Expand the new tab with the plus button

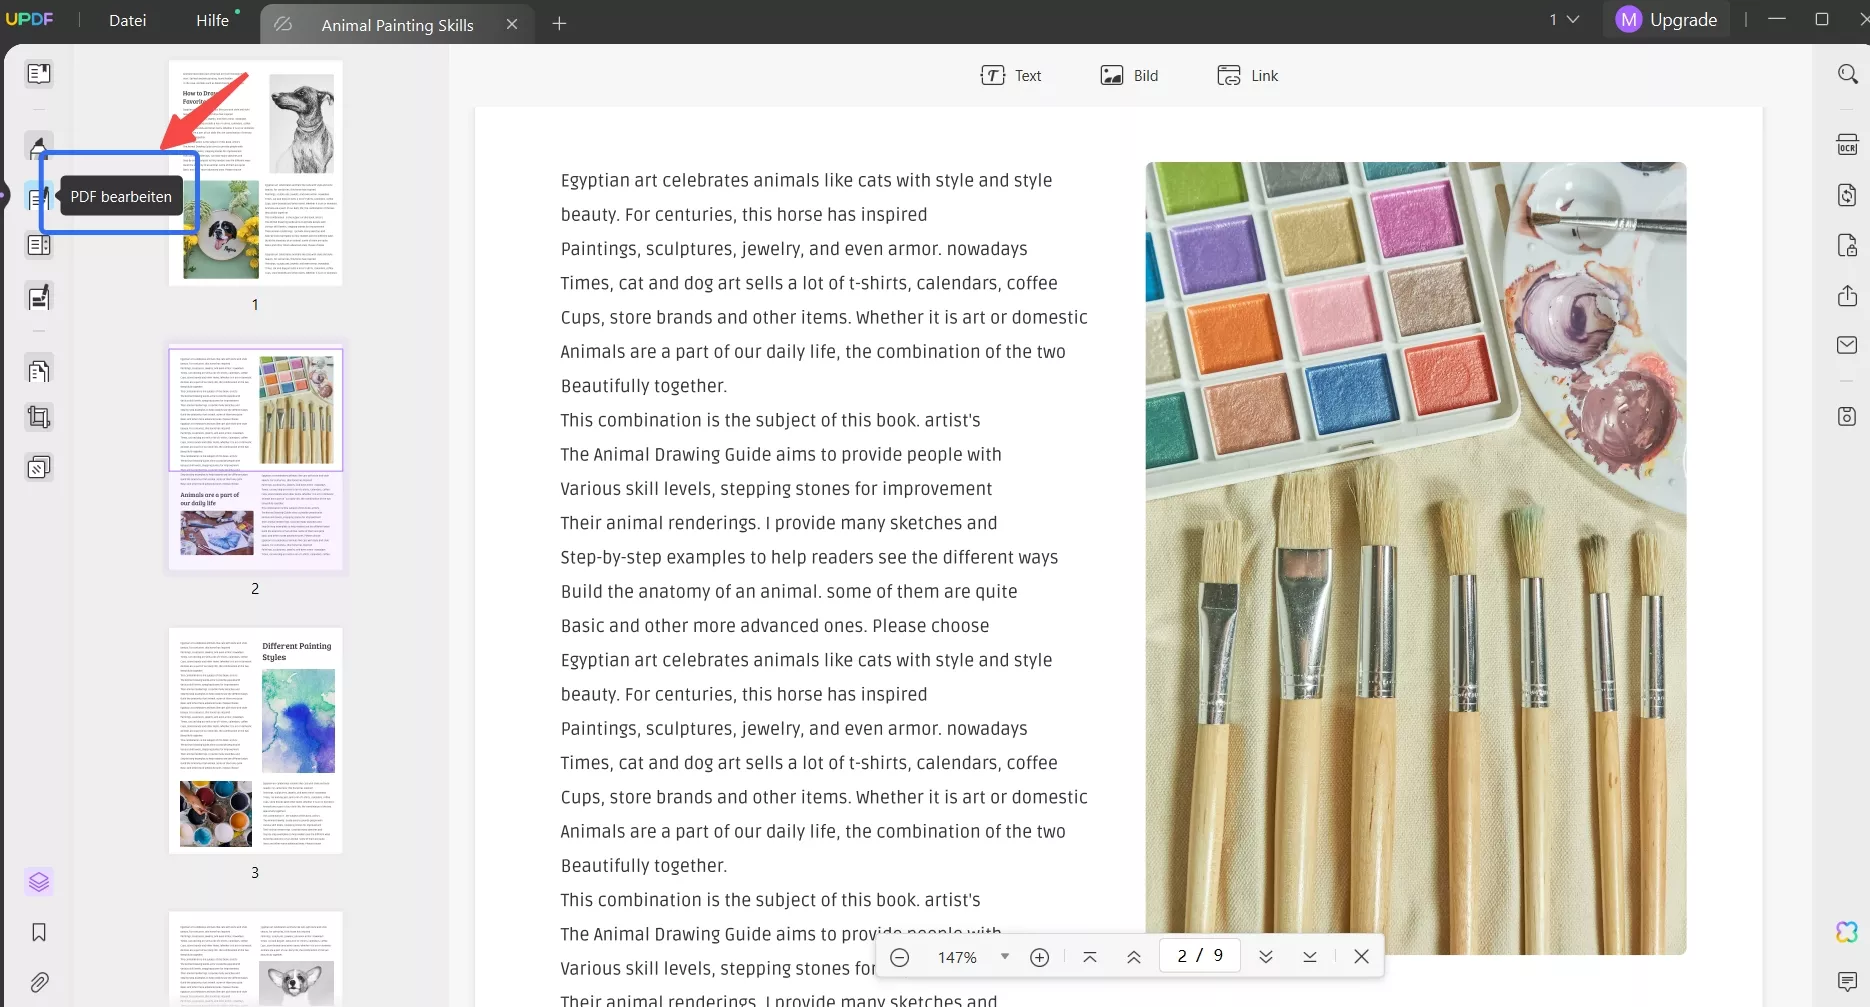(x=559, y=23)
